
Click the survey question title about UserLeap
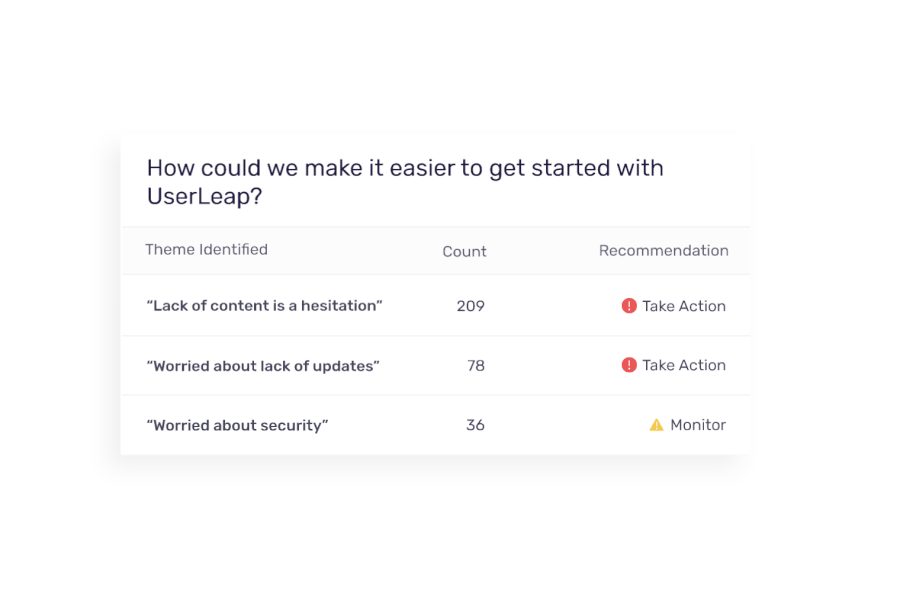point(405,182)
